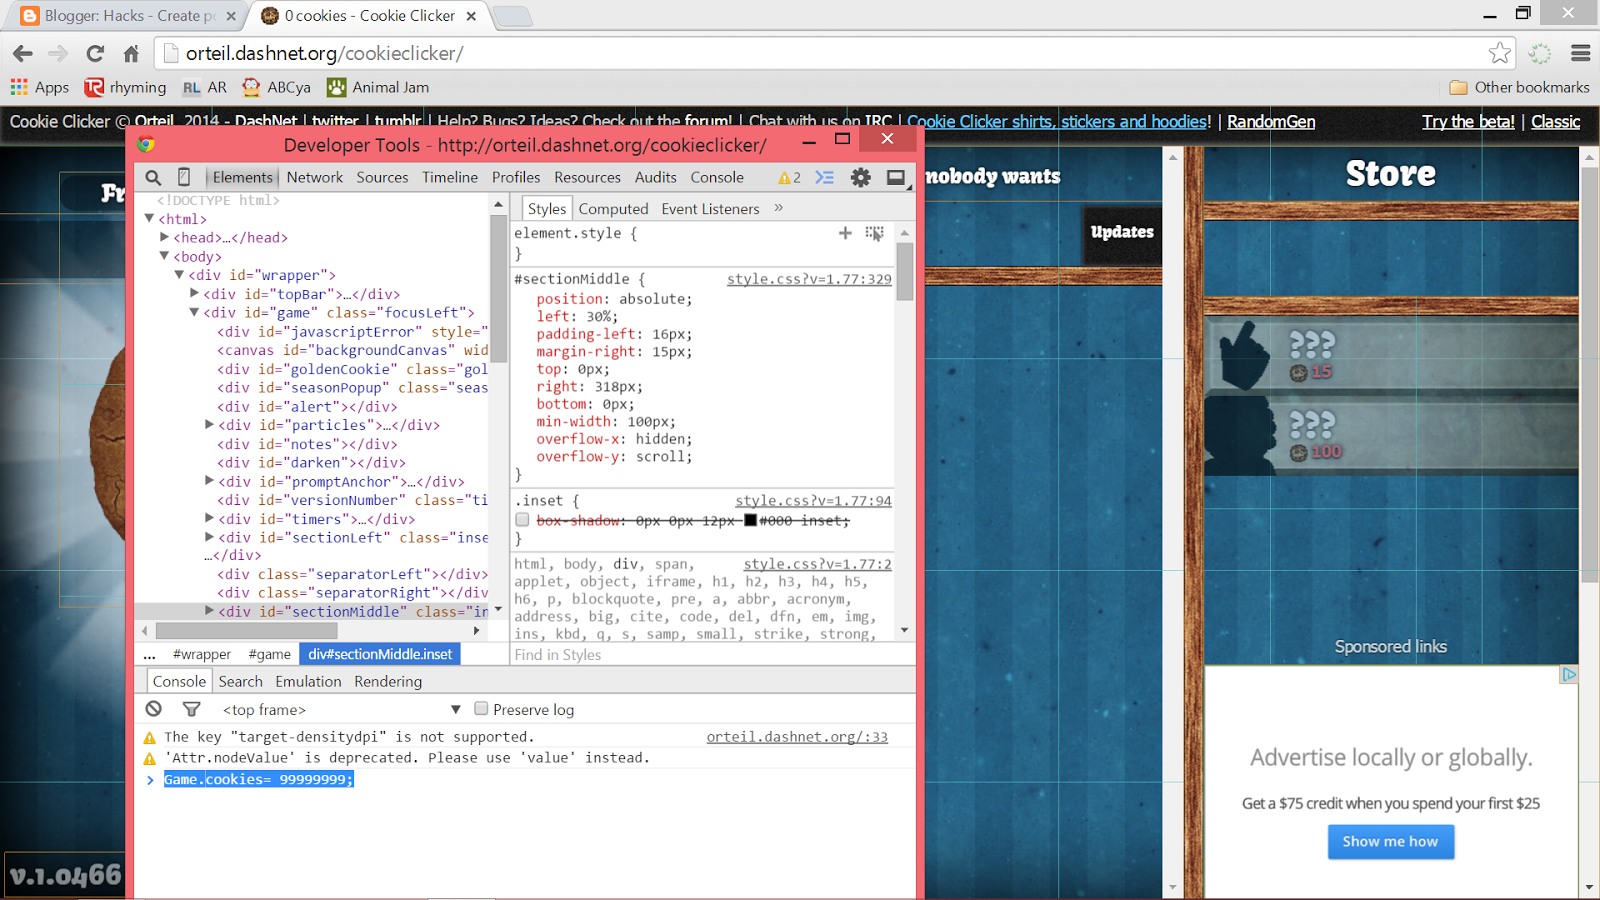The width and height of the screenshot is (1600, 900).
Task: Check the Preserve log checkbox
Action: tap(481, 709)
